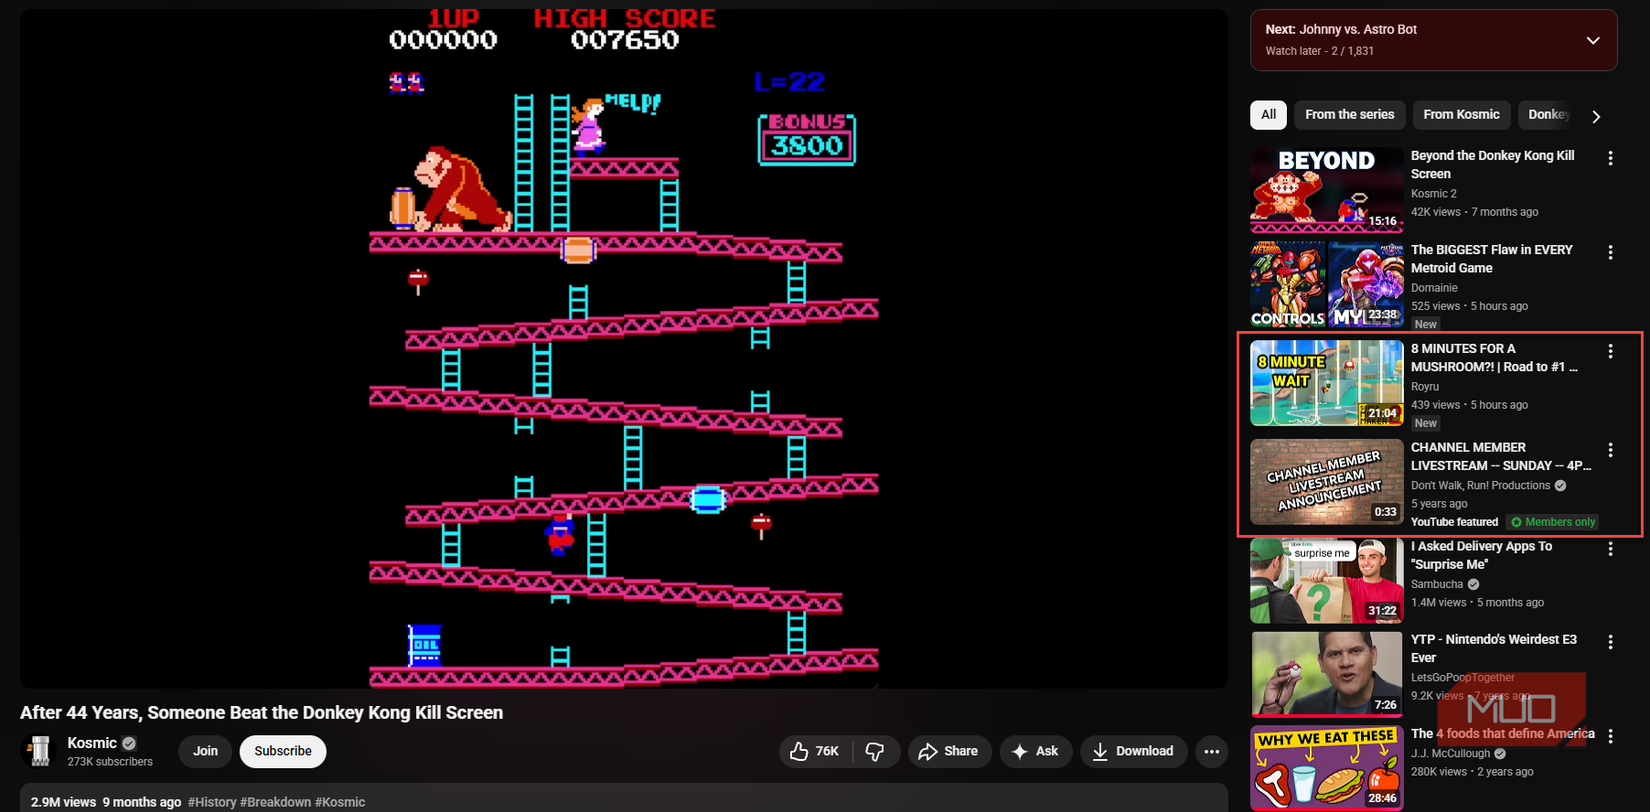Open CHANNEL MEMBER LIVESTREAM video title
Viewport: 1650px width, 812px height.
coord(1500,457)
